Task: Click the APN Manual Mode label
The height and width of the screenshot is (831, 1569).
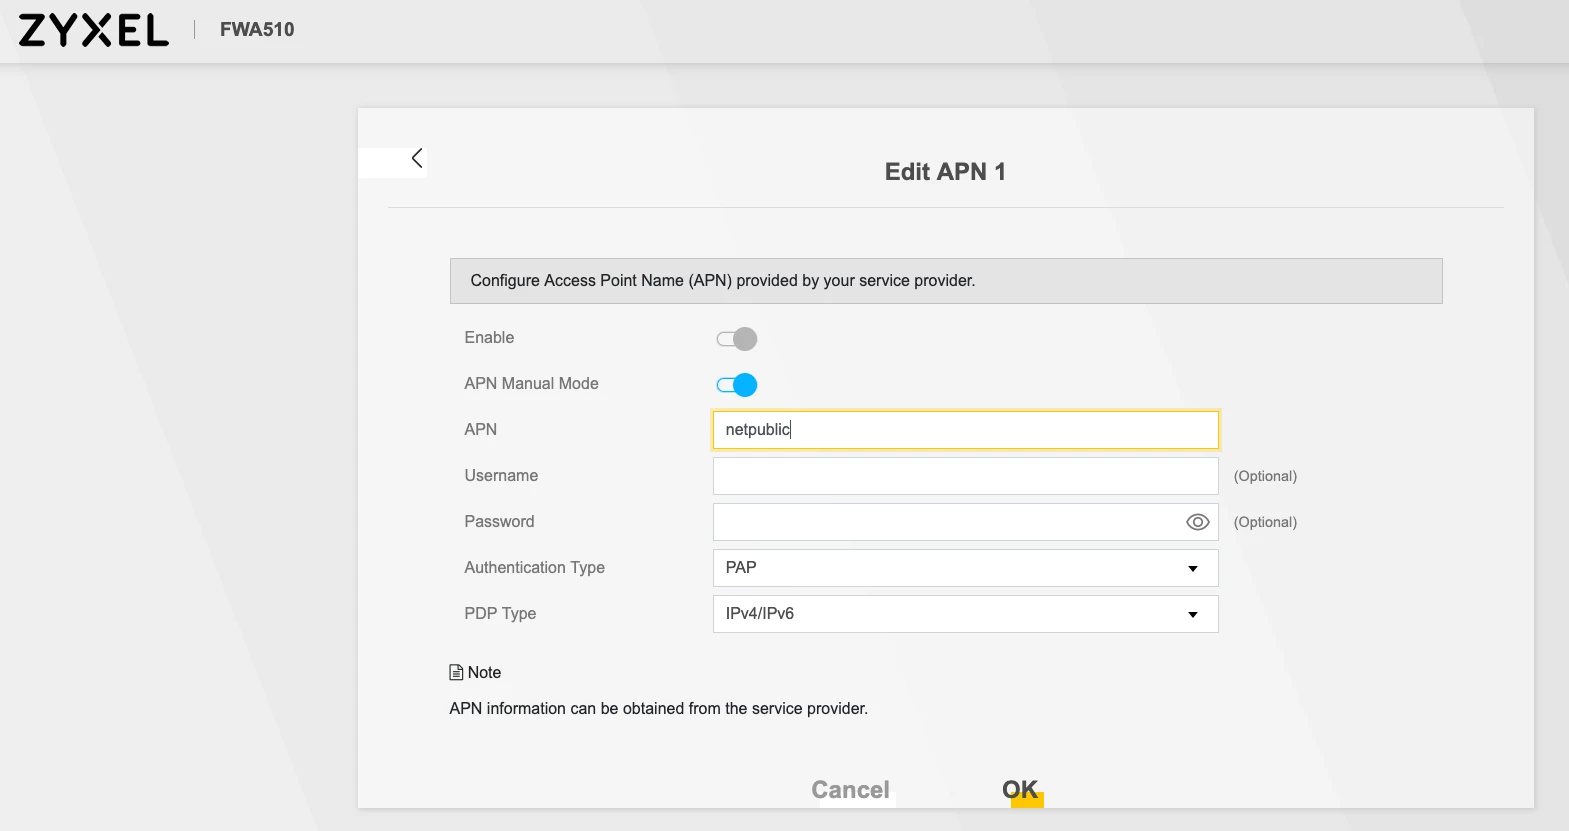Action: (x=531, y=384)
